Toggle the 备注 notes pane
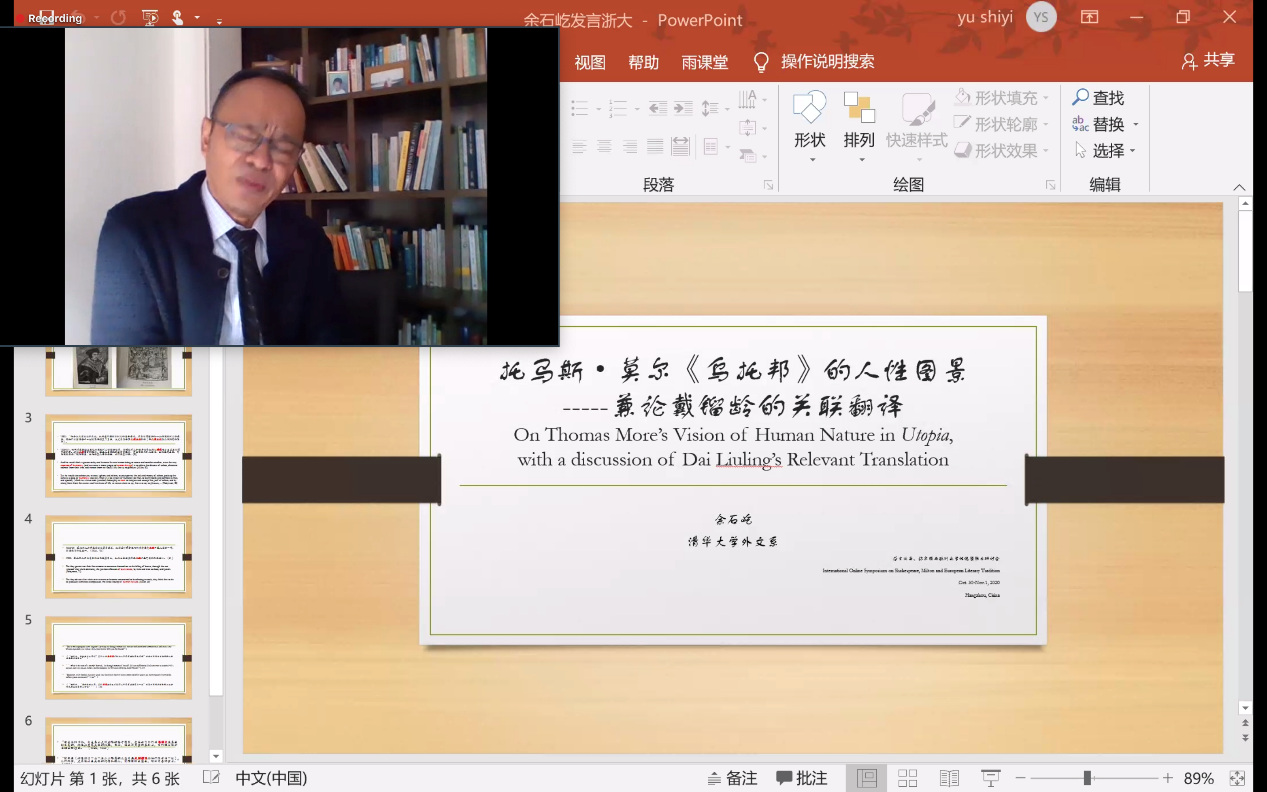 pos(732,778)
